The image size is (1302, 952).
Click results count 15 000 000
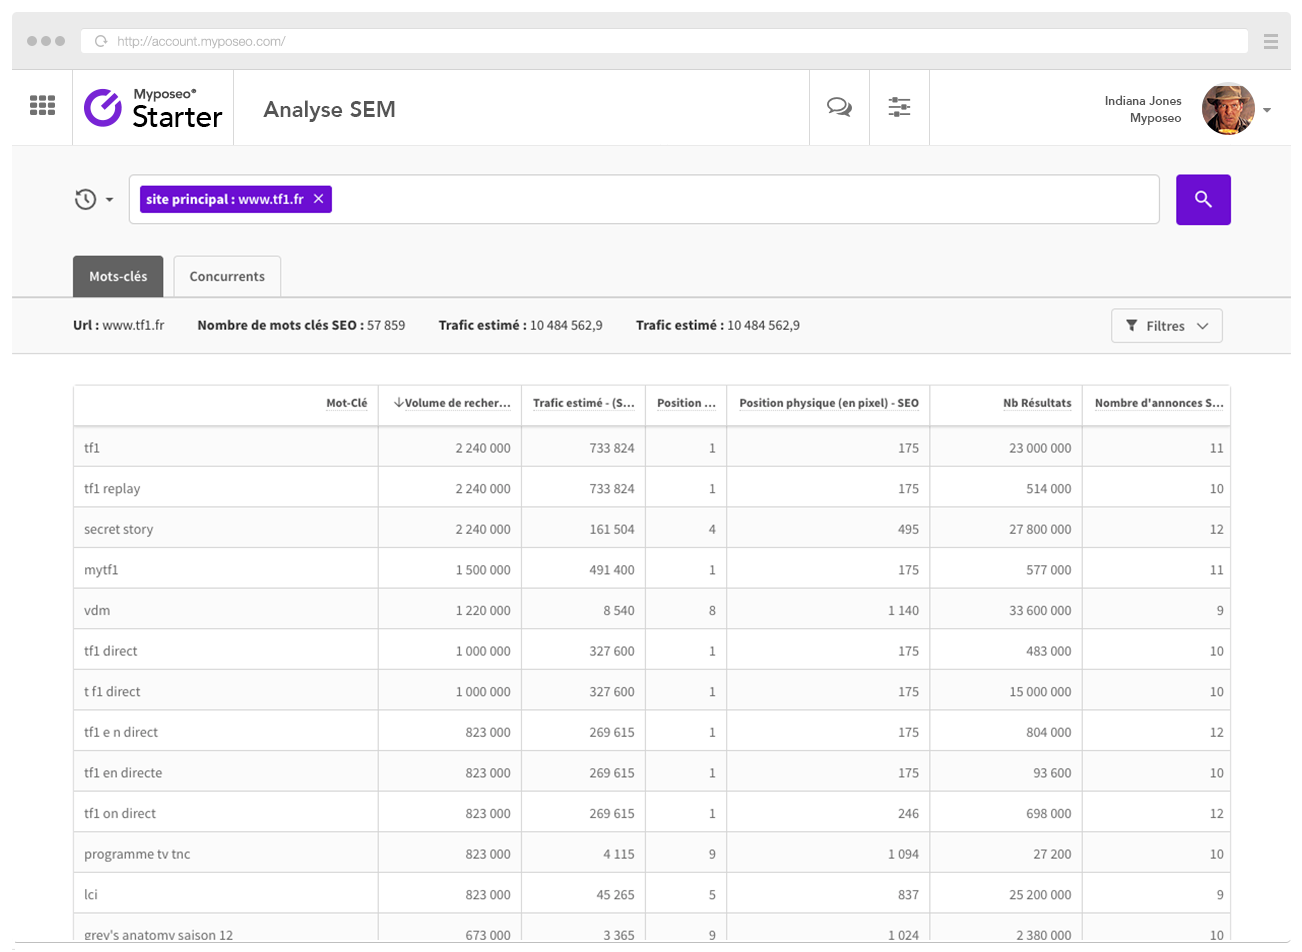click(x=1040, y=692)
